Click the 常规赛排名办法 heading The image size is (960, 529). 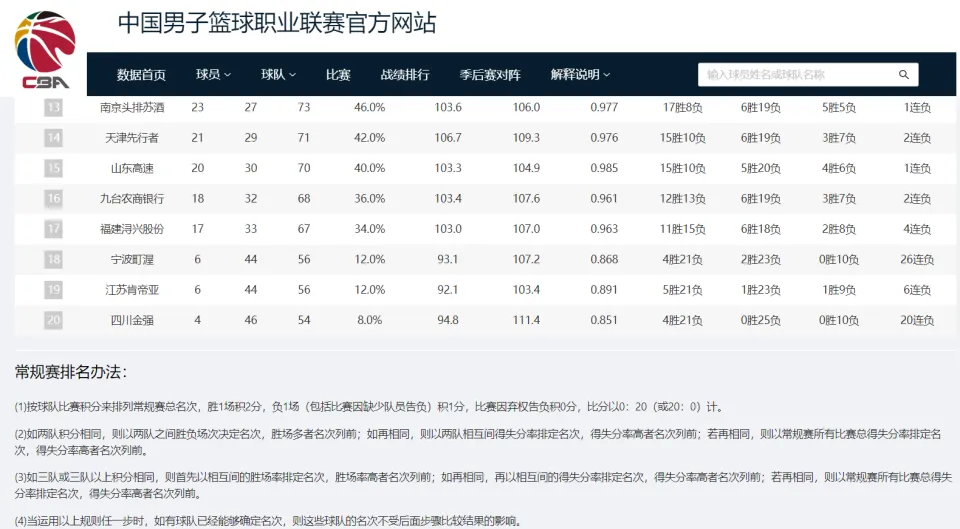point(70,372)
